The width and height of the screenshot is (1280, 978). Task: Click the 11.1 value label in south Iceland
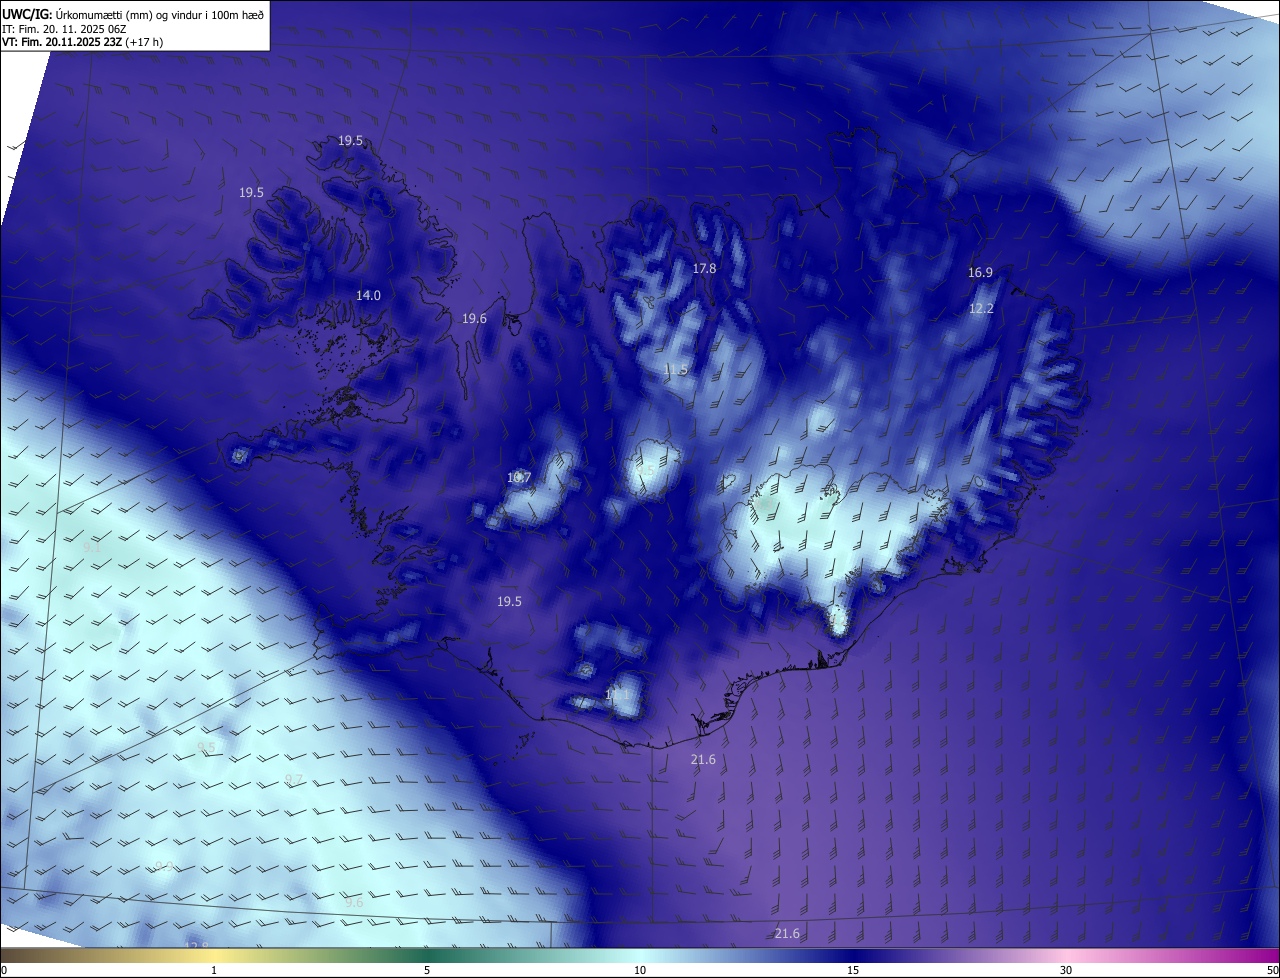coord(618,694)
